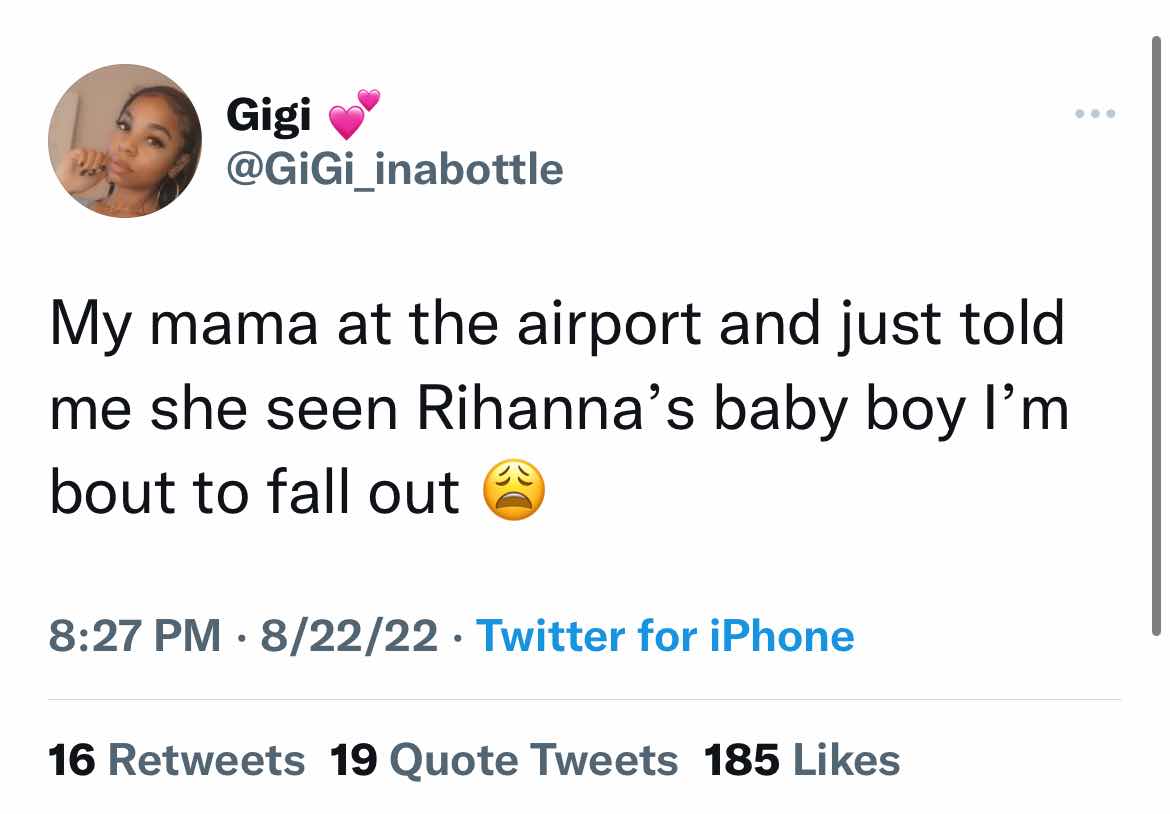Click the 8/22/22 tweet date
Viewport: 1170px width, 814px height.
click(348, 636)
